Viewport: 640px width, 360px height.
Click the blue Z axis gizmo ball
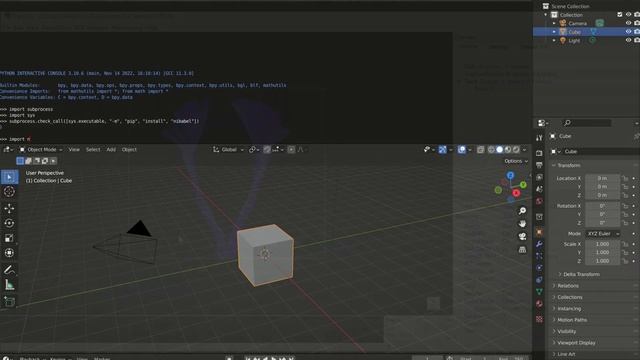click(x=510, y=176)
